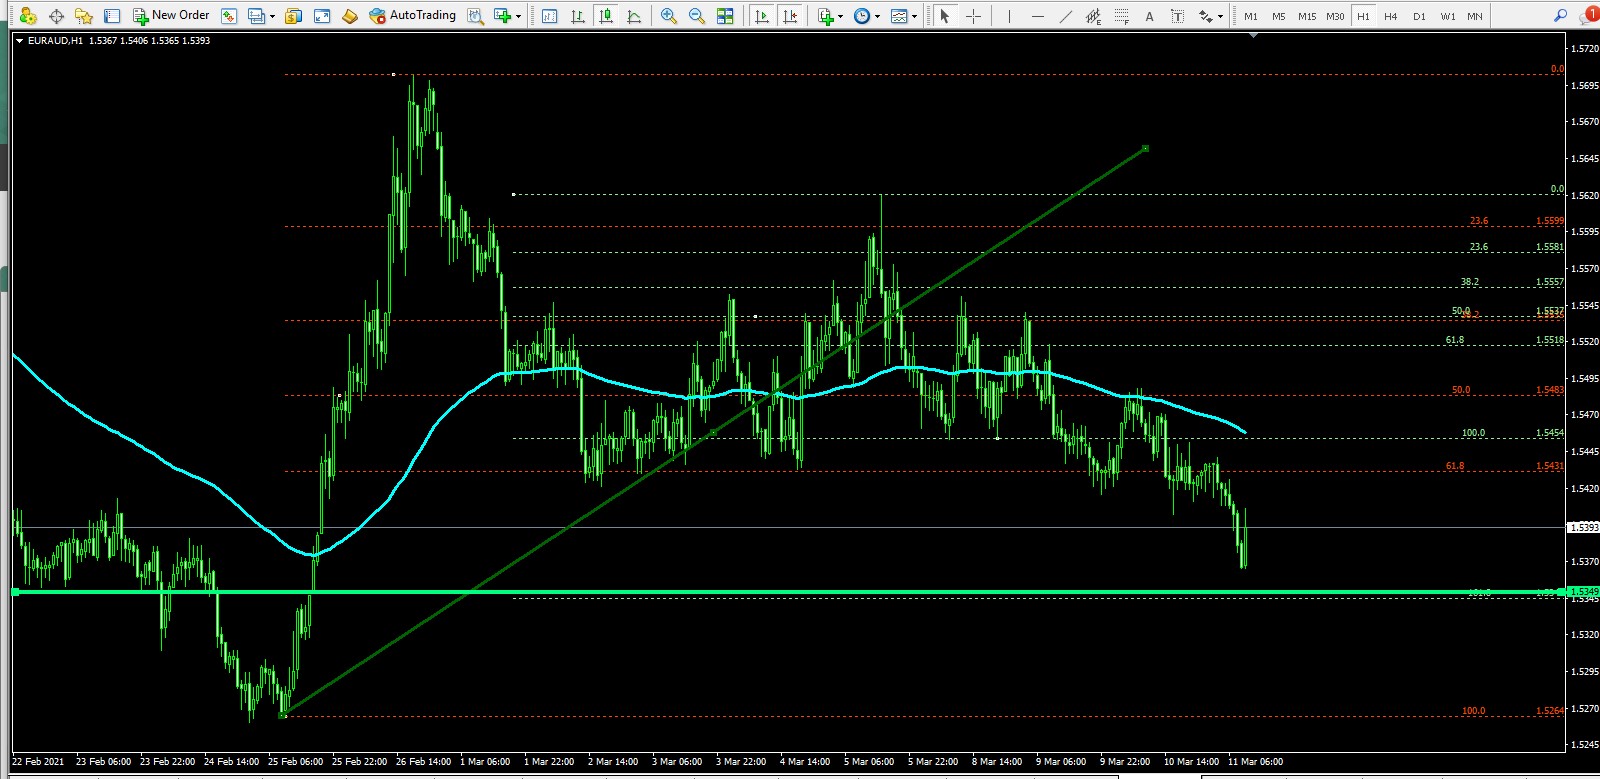Select bar chart display mode
The image size is (1600, 779).
pyautogui.click(x=577, y=16)
